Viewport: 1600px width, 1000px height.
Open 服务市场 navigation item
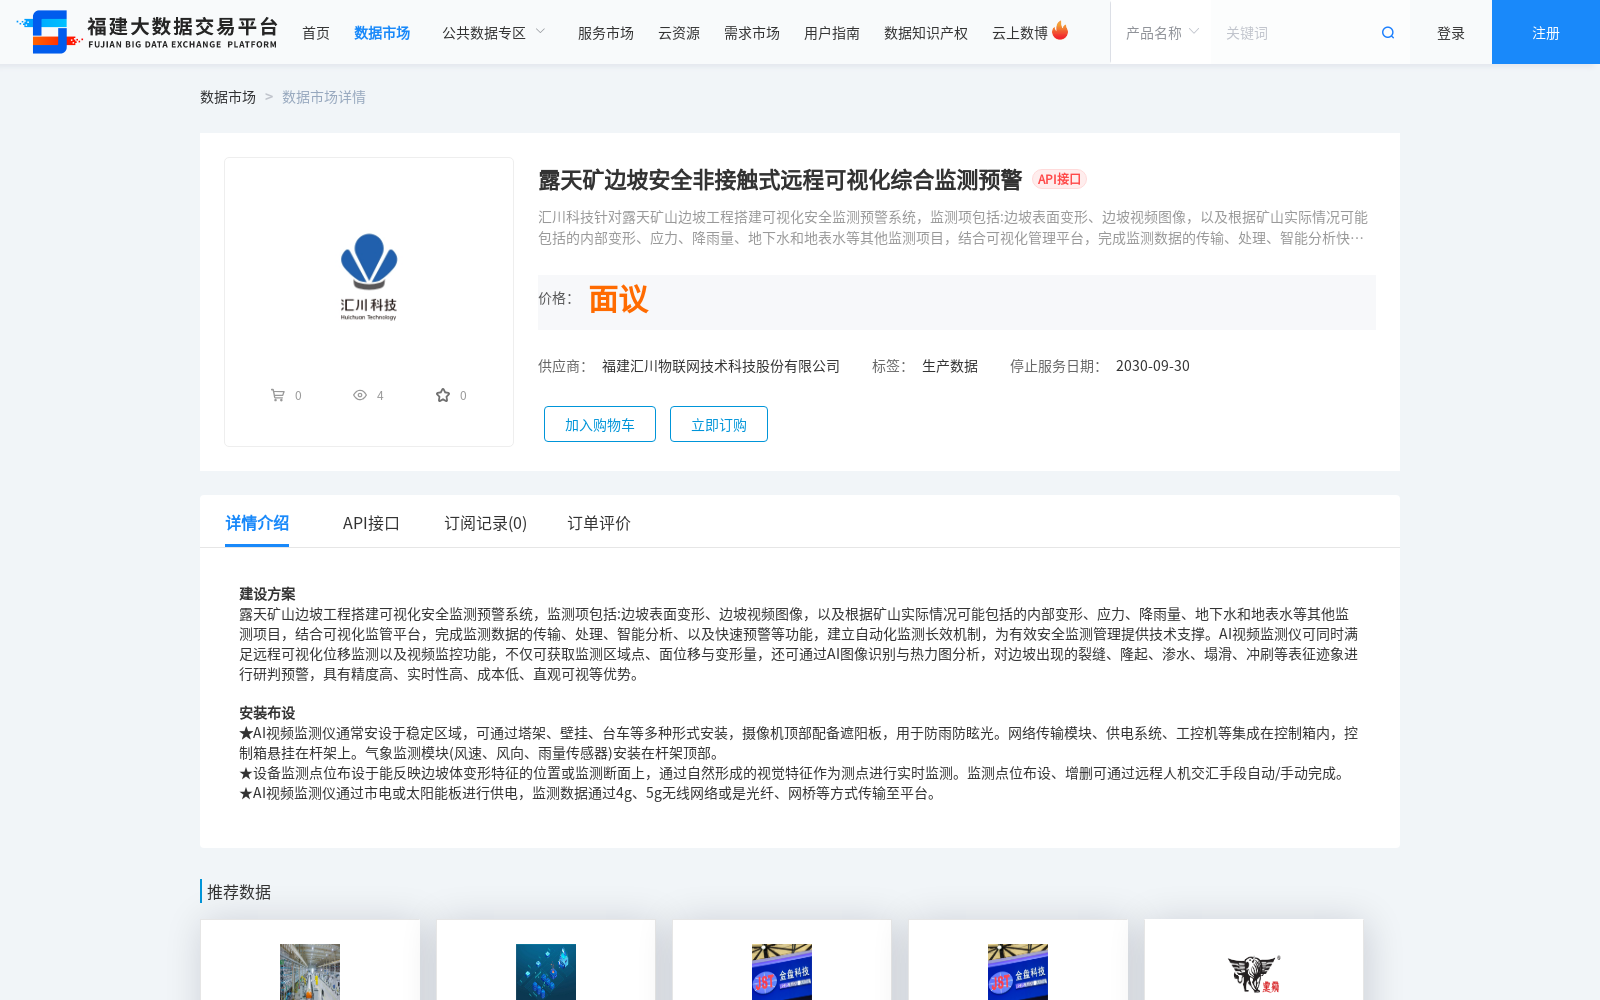pyautogui.click(x=606, y=33)
